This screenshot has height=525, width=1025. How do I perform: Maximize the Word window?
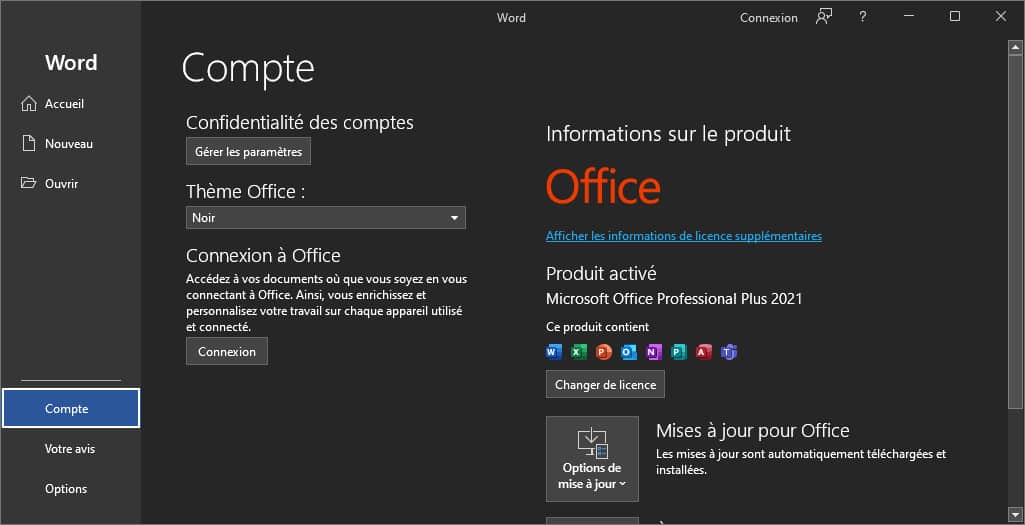click(x=955, y=16)
